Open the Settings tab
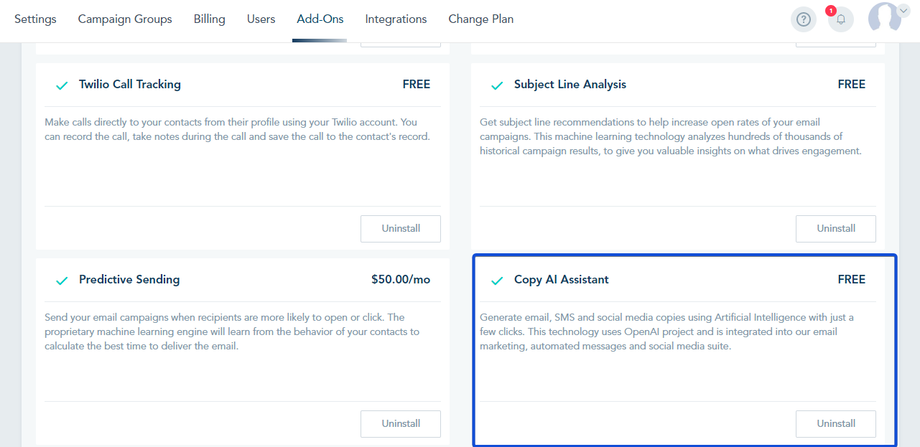The width and height of the screenshot is (920, 447). 35,19
